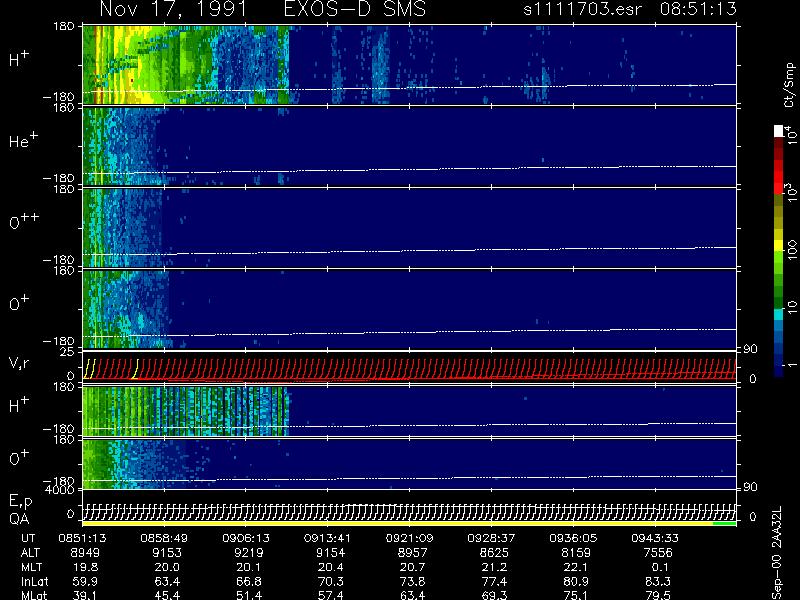The image size is (800, 600).
Task: Click UT value '0928:37'
Action: [x=491, y=538]
